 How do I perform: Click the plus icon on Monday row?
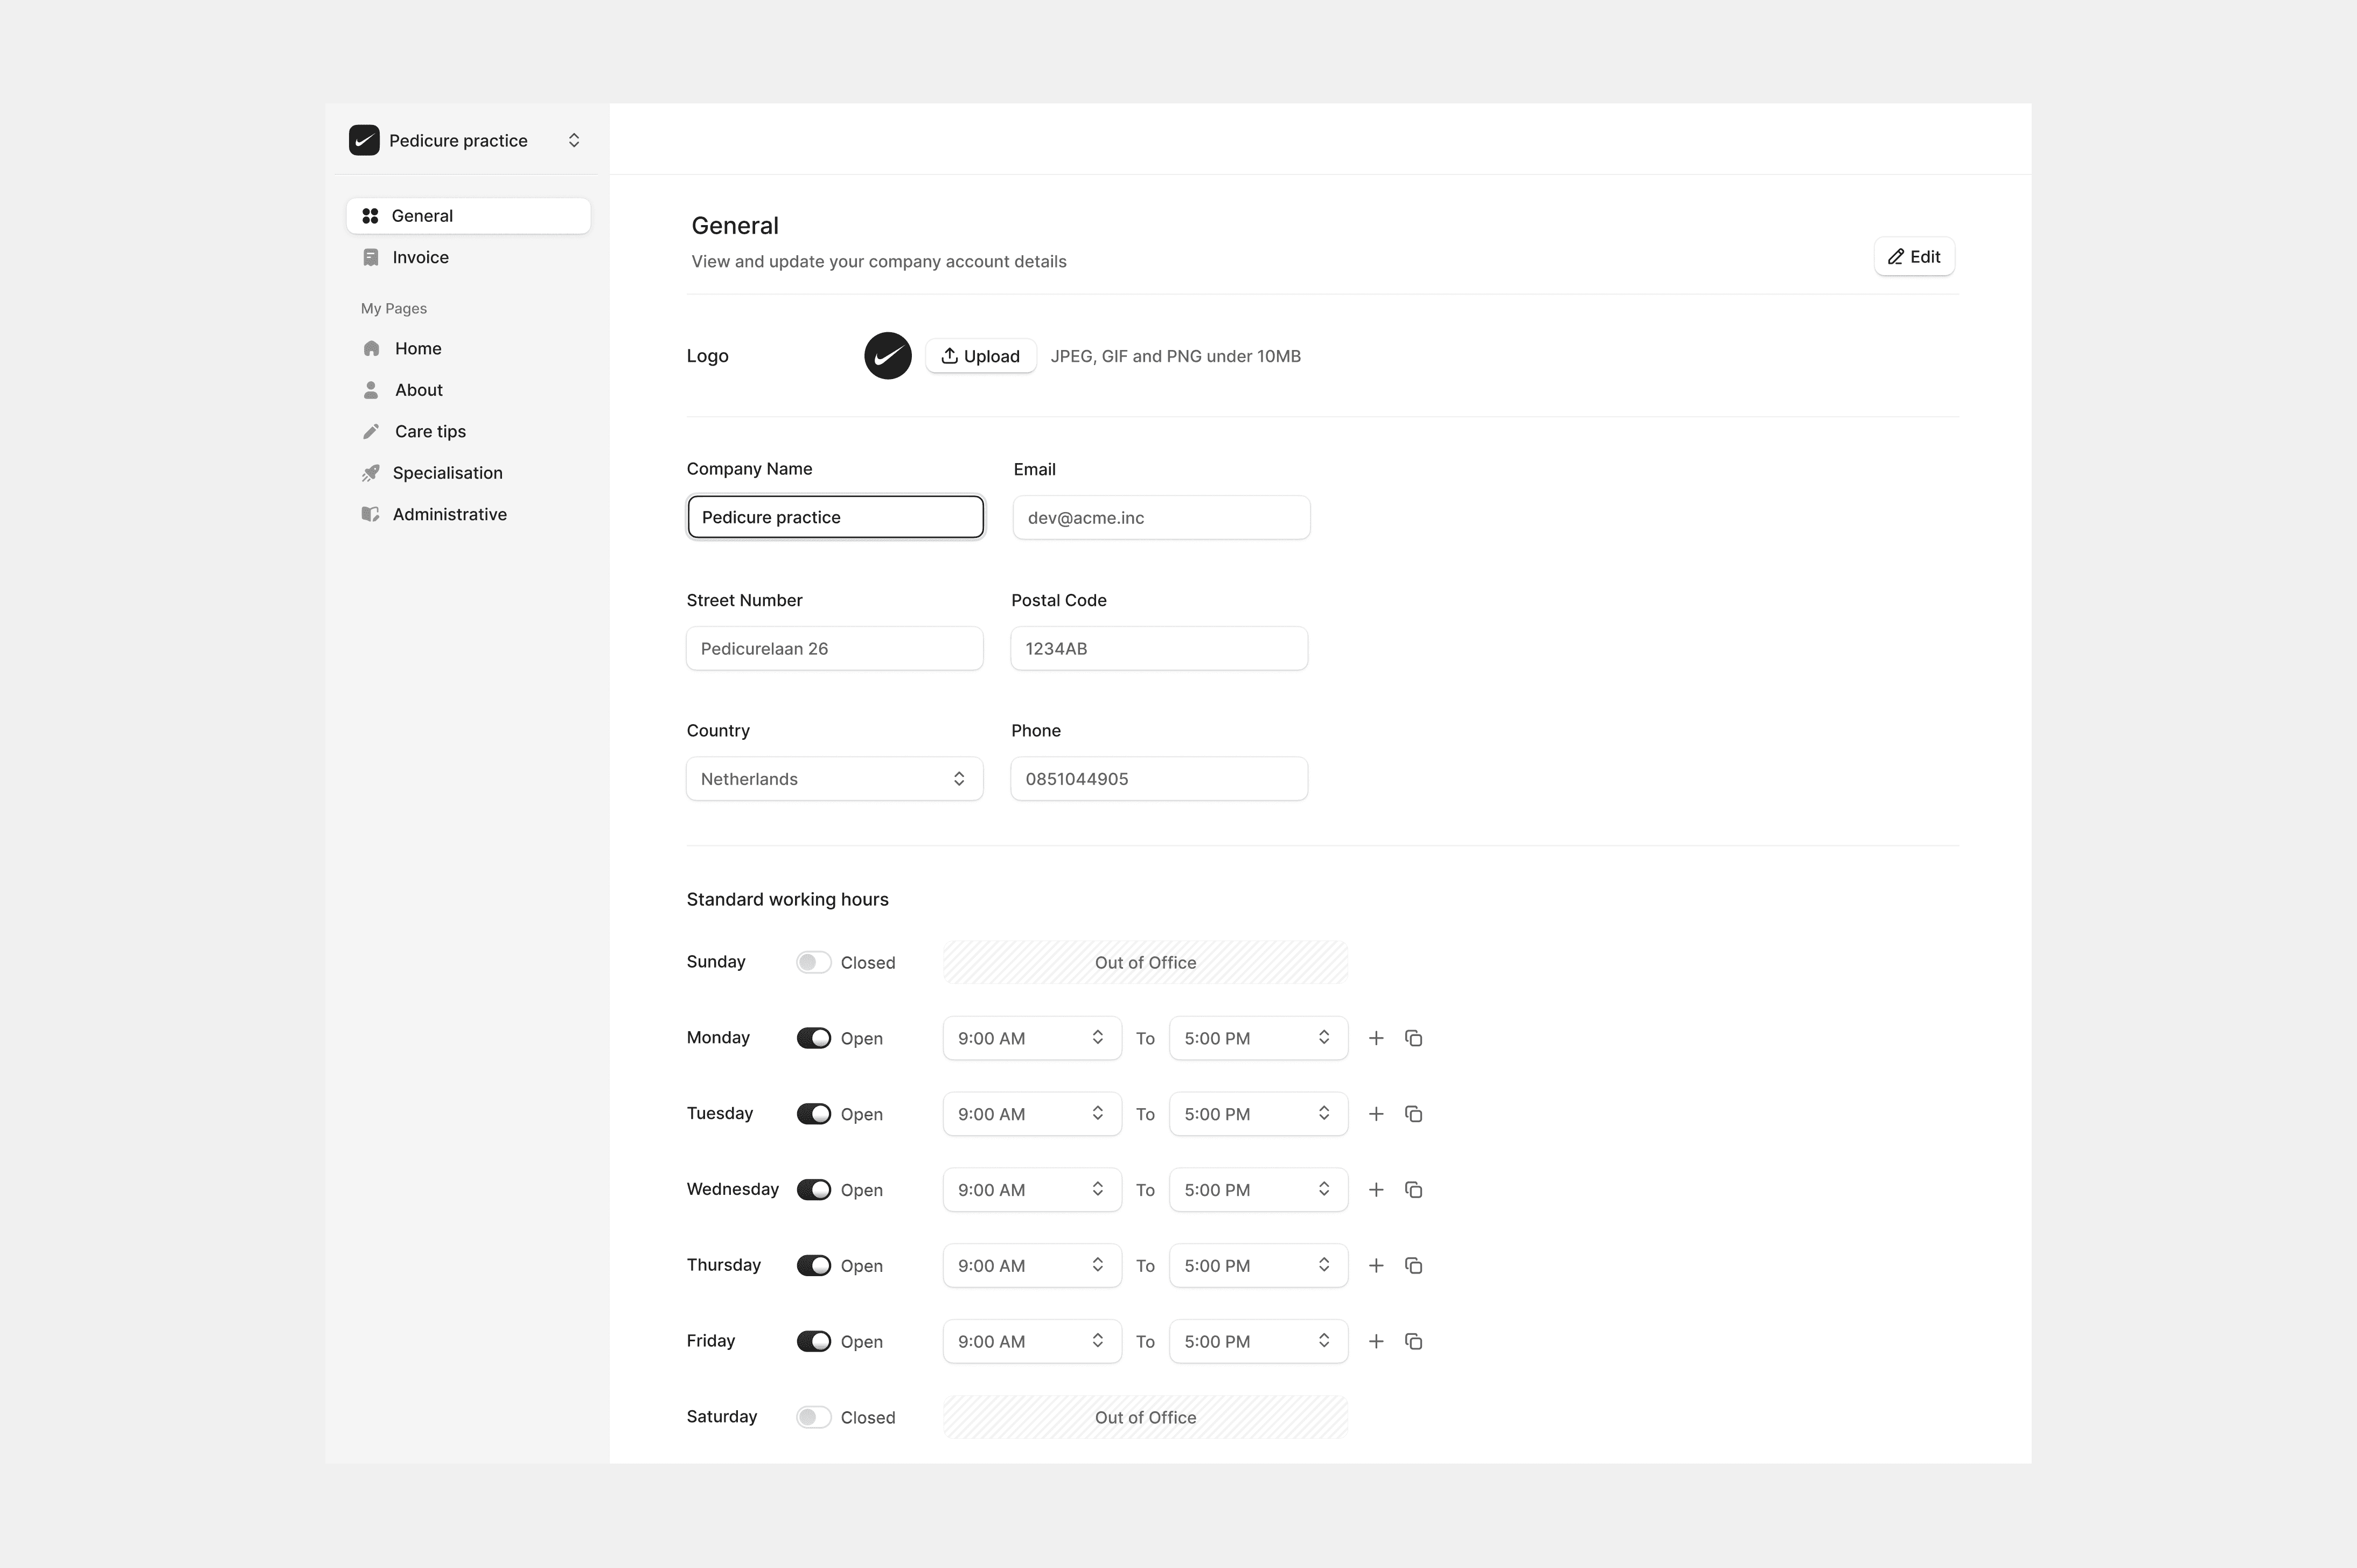(1376, 1038)
